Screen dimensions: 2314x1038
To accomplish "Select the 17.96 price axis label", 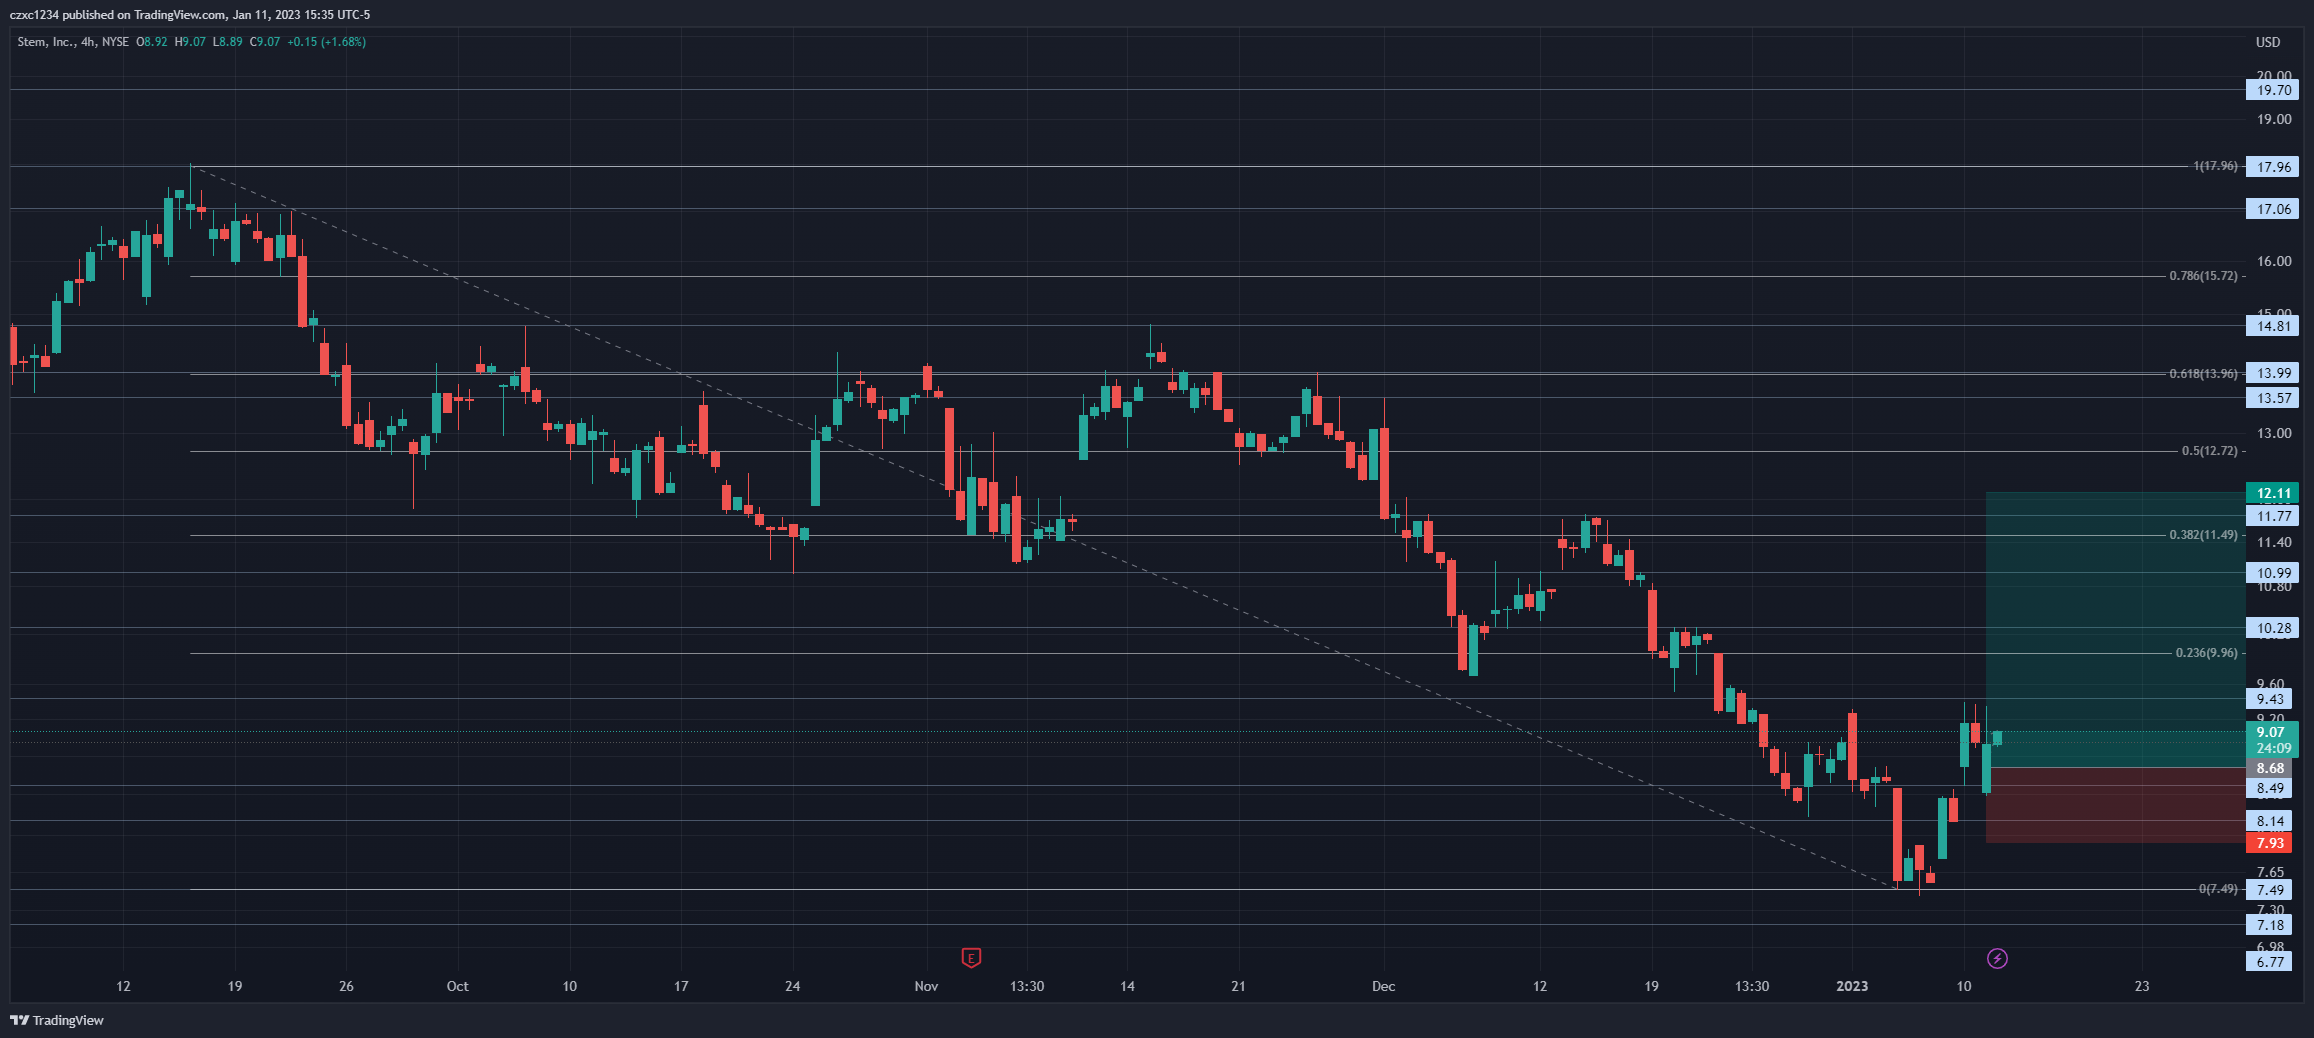I will [2272, 167].
